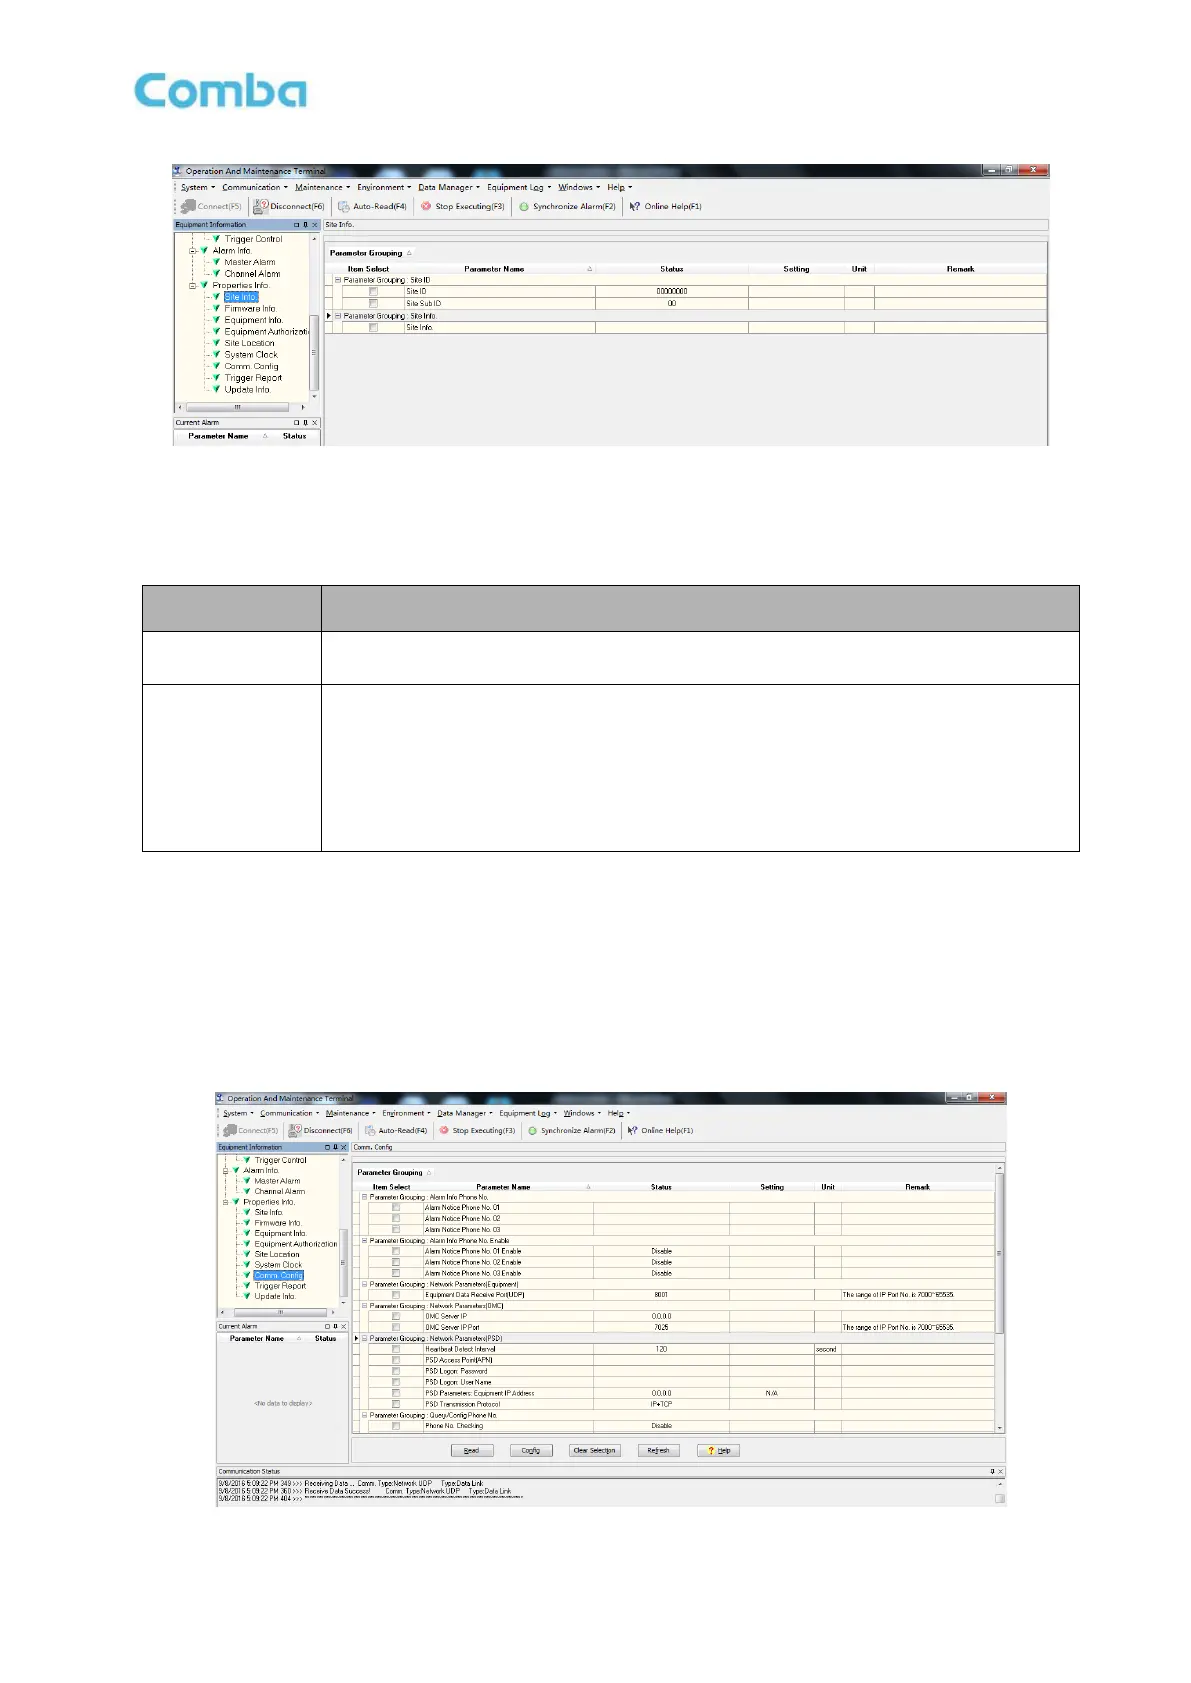
Task: Click Disconnect(F6) icon in Site Info. screenshot
Action: [x=261, y=206]
